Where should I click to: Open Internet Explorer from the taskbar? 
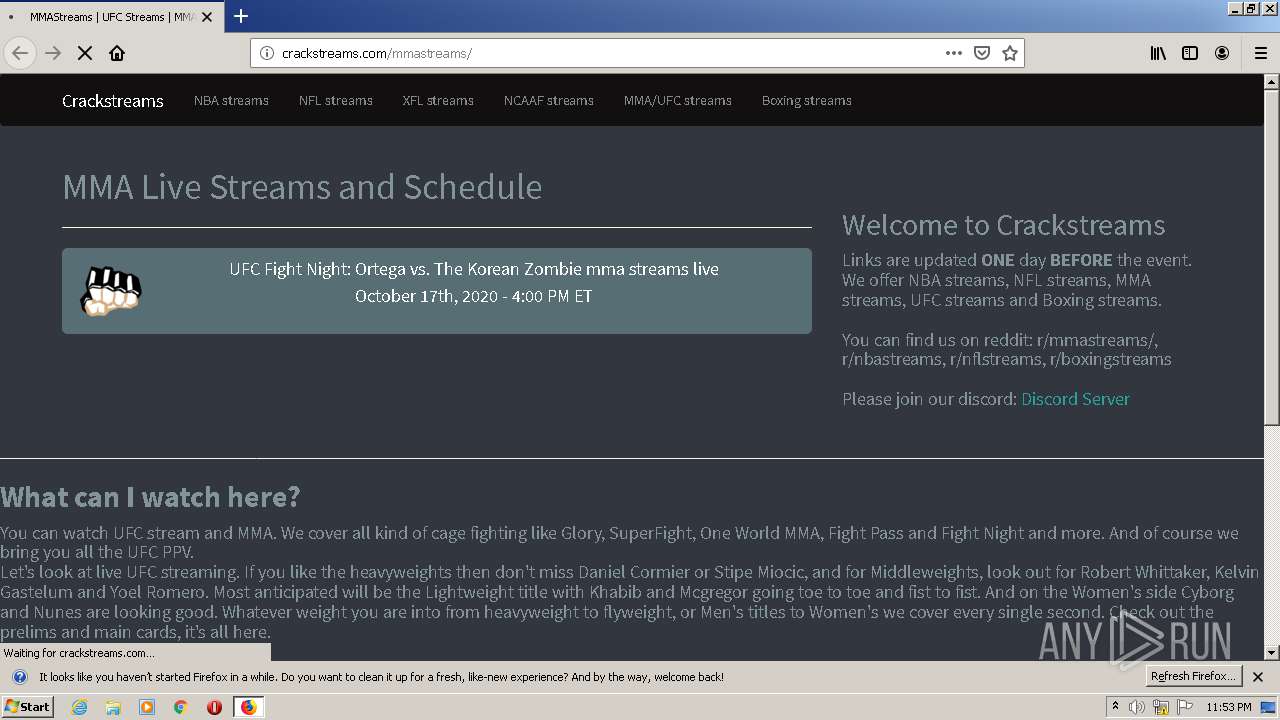click(x=79, y=707)
